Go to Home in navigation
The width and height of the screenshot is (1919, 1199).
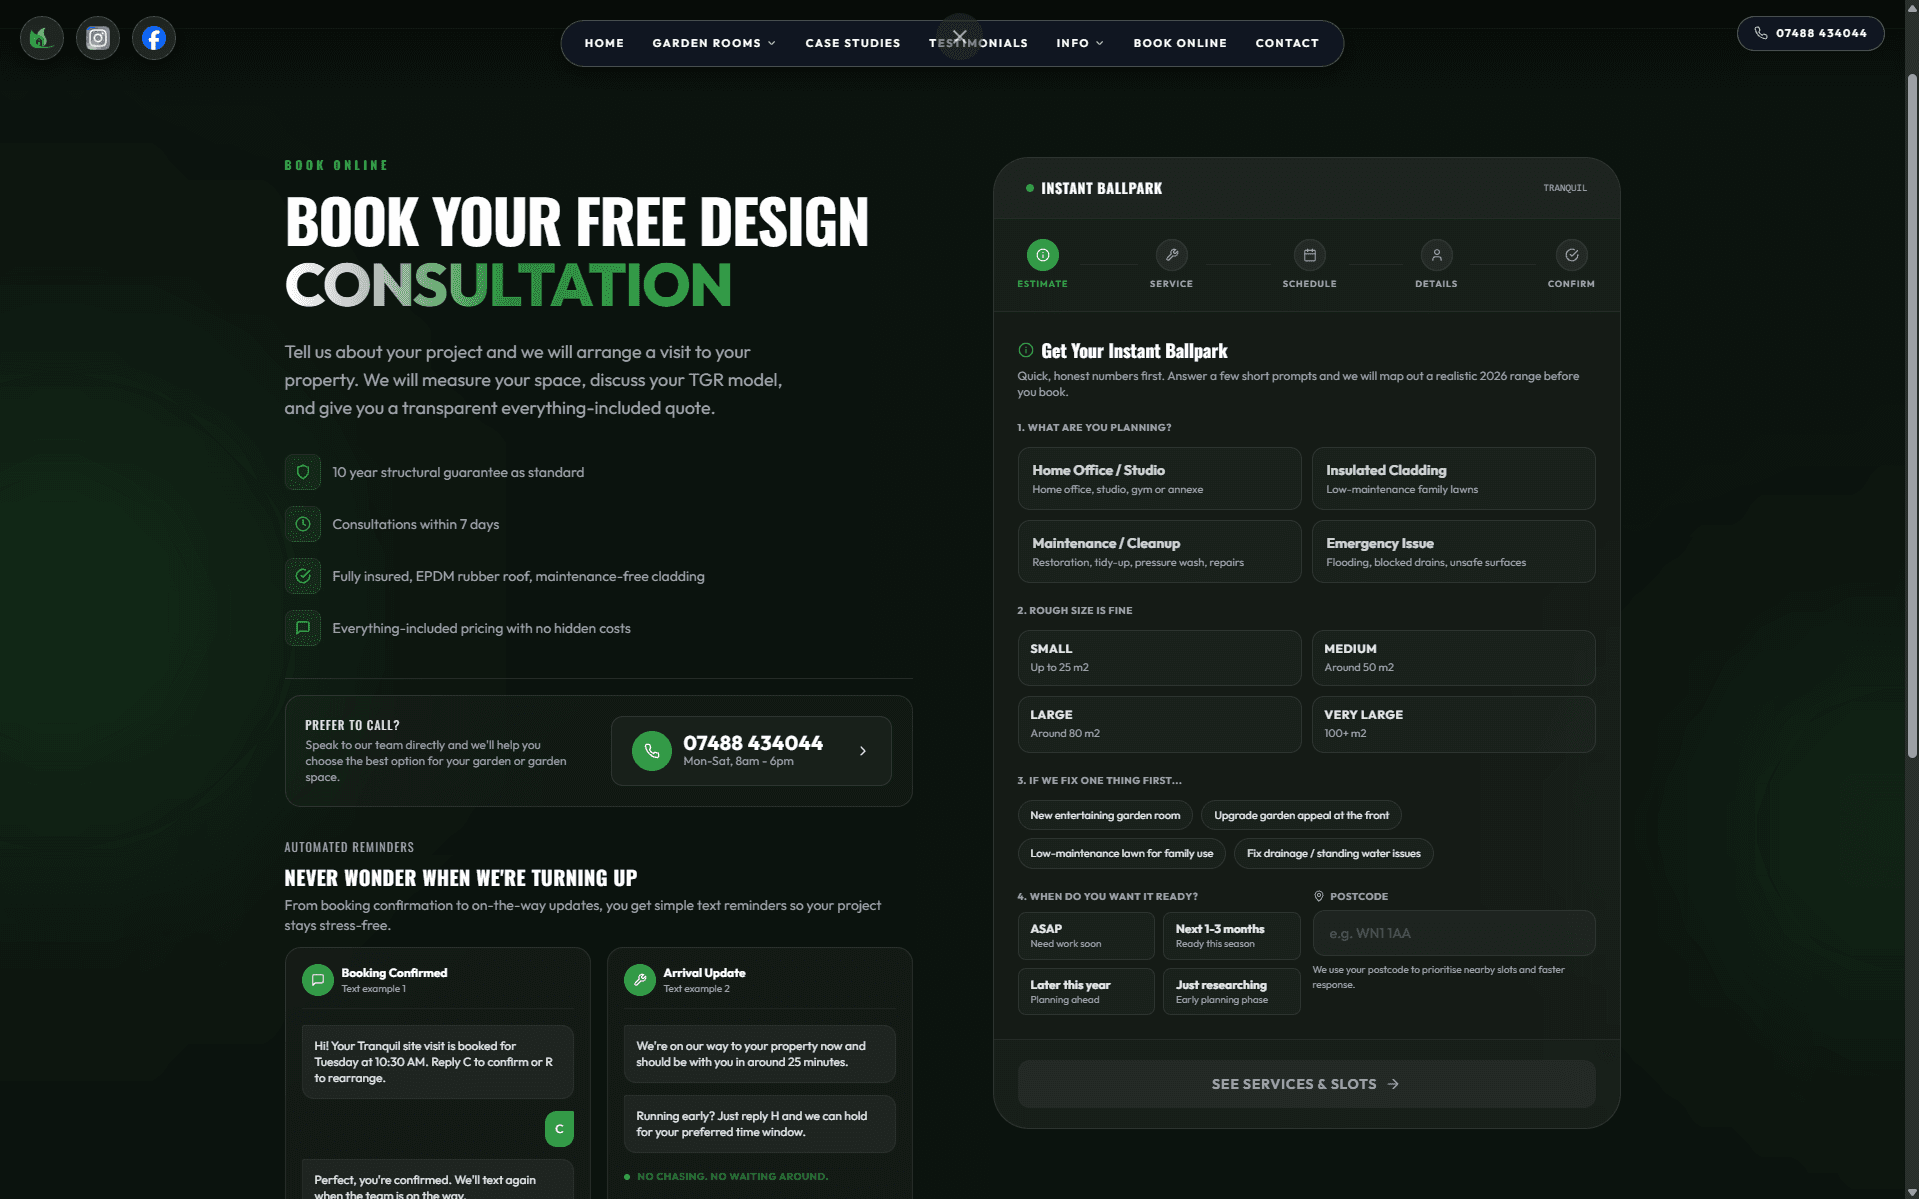[x=604, y=43]
